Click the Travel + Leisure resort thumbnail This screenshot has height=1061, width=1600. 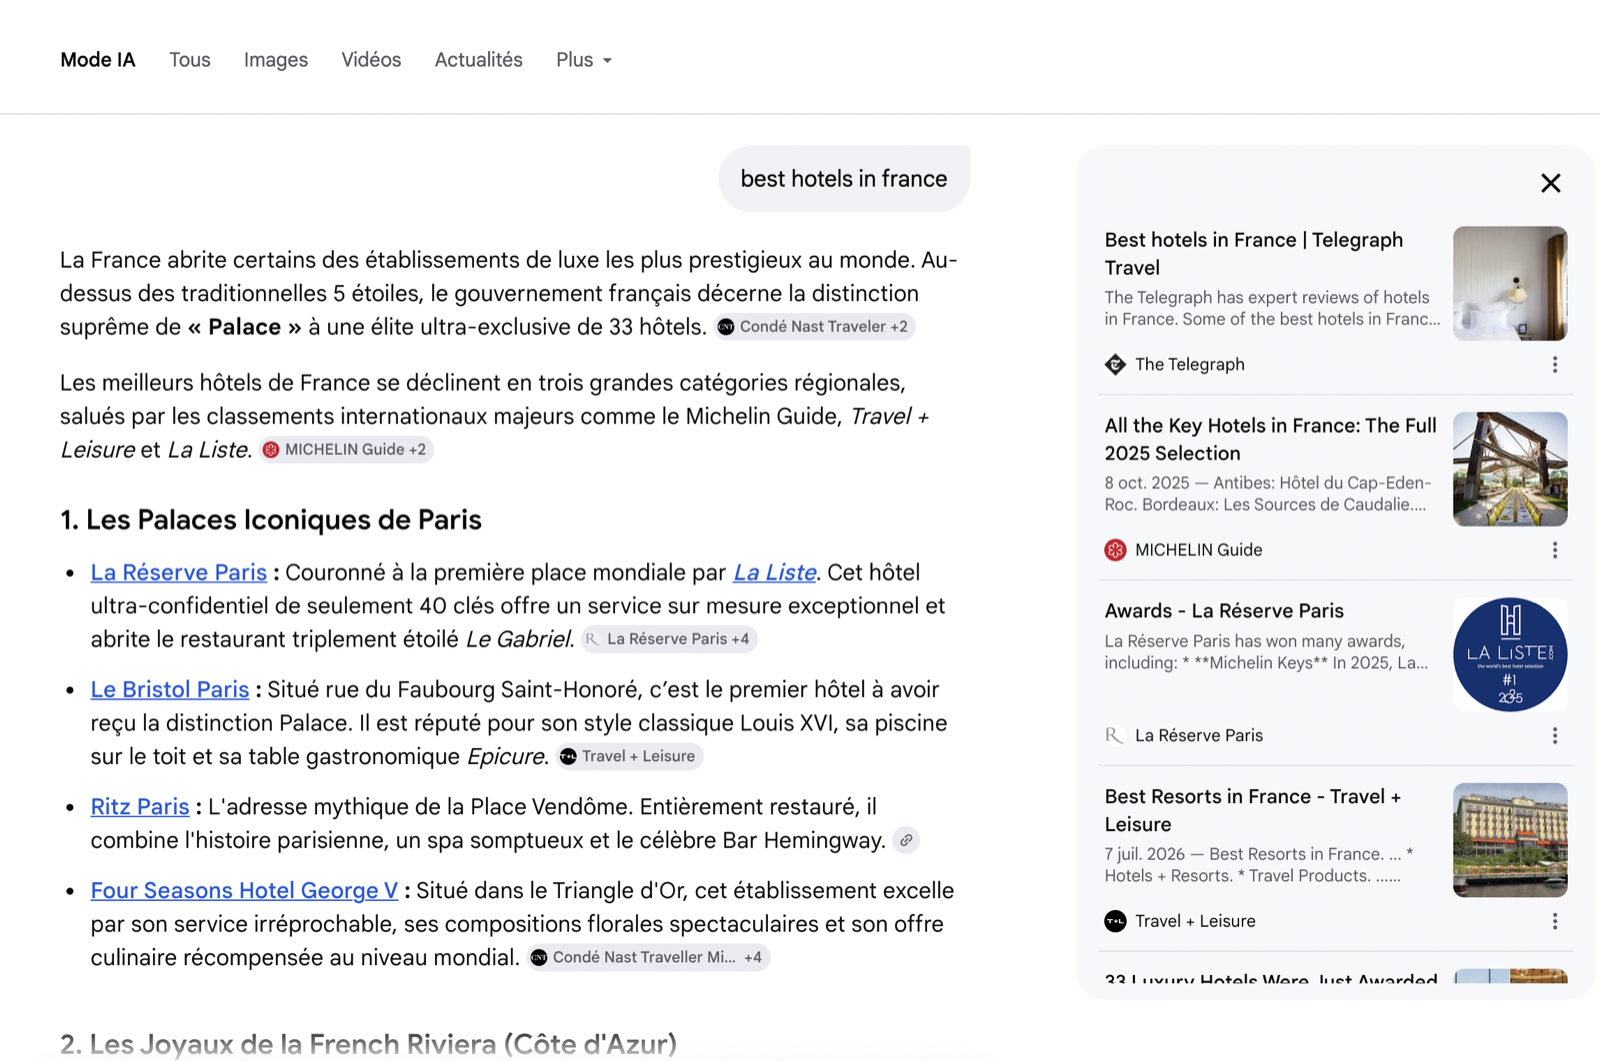[x=1510, y=840]
